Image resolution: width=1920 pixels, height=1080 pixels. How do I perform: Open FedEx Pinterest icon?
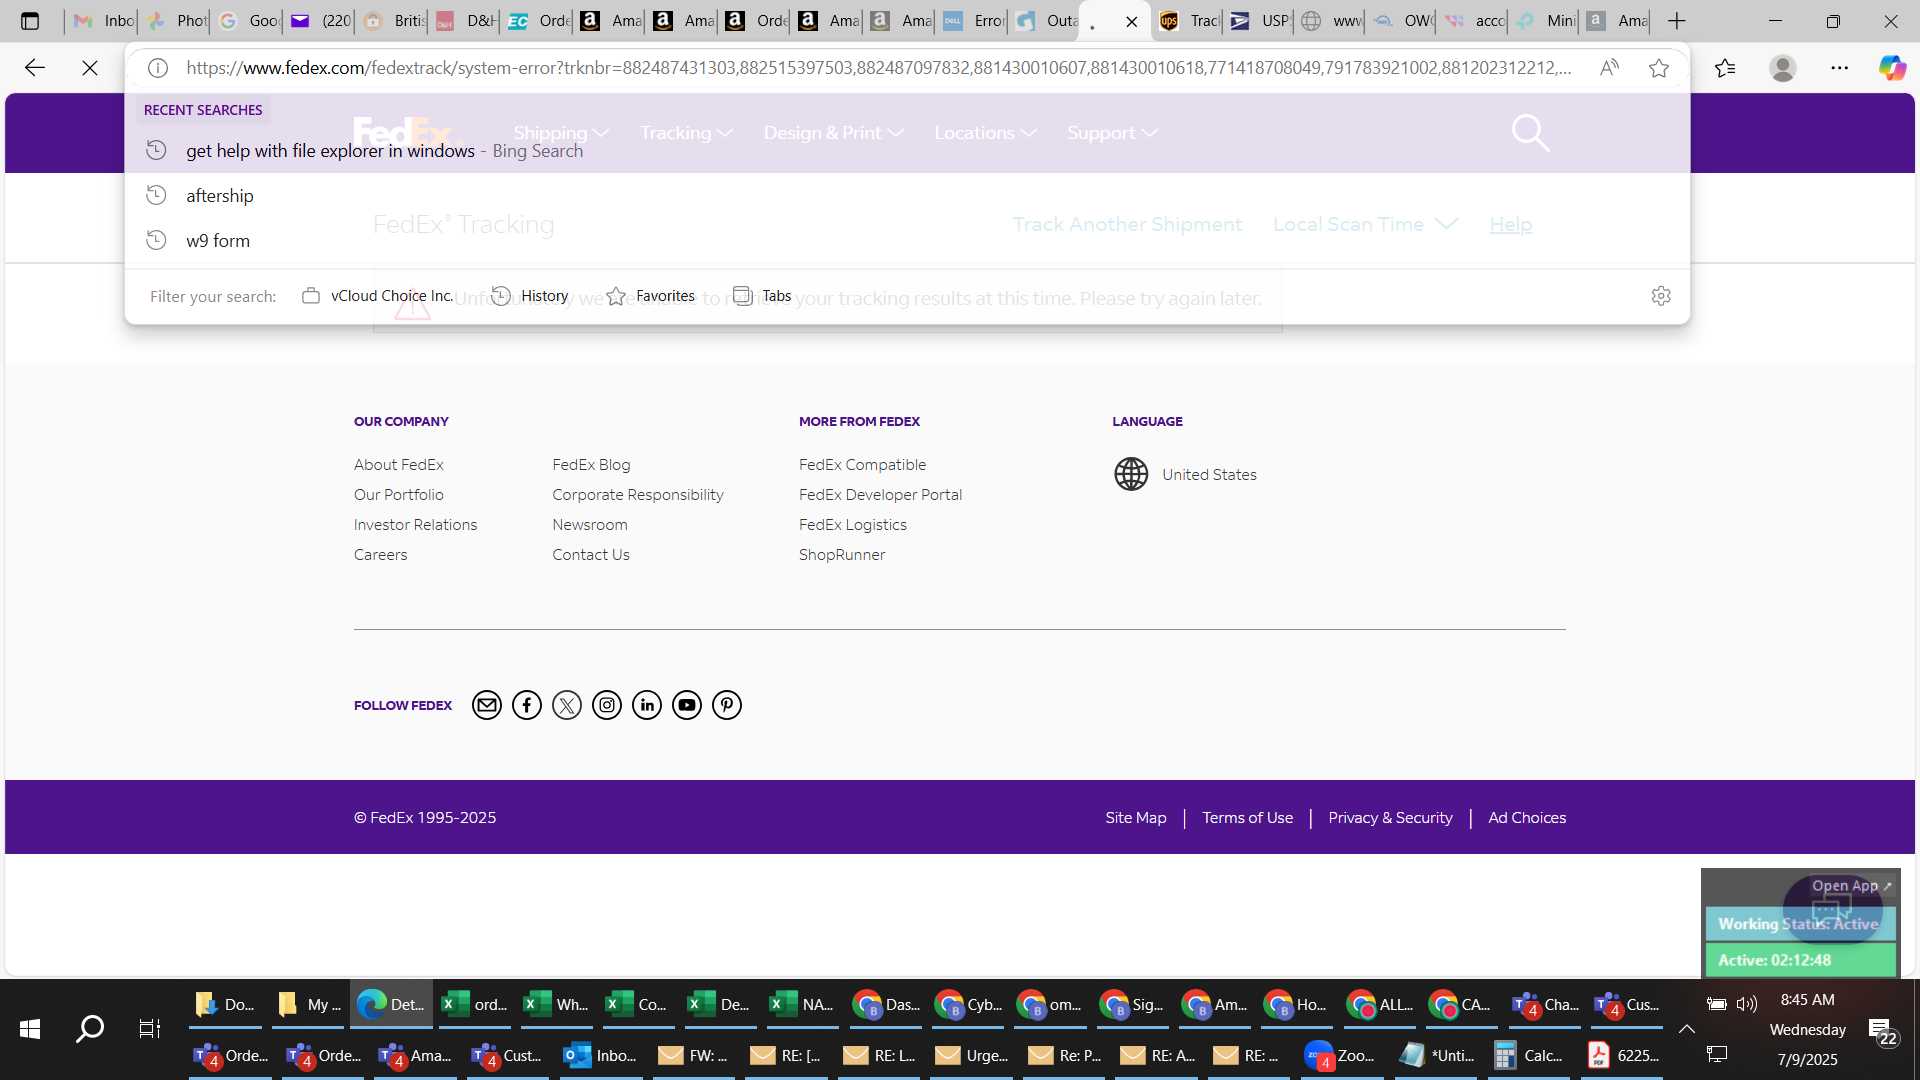727,705
